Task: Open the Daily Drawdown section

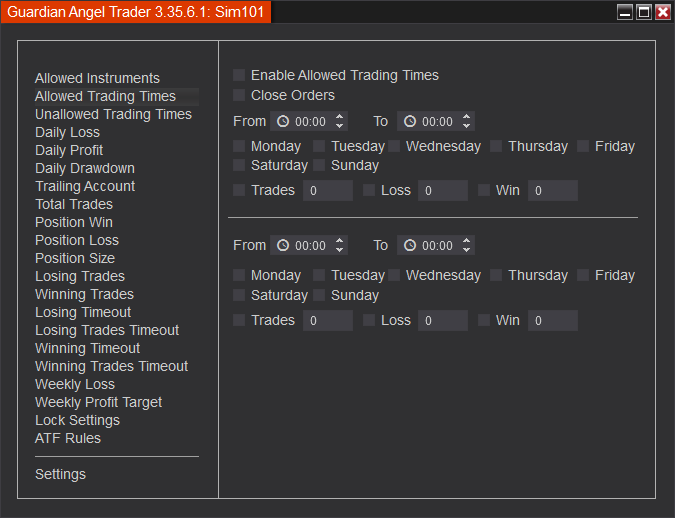Action: click(85, 168)
